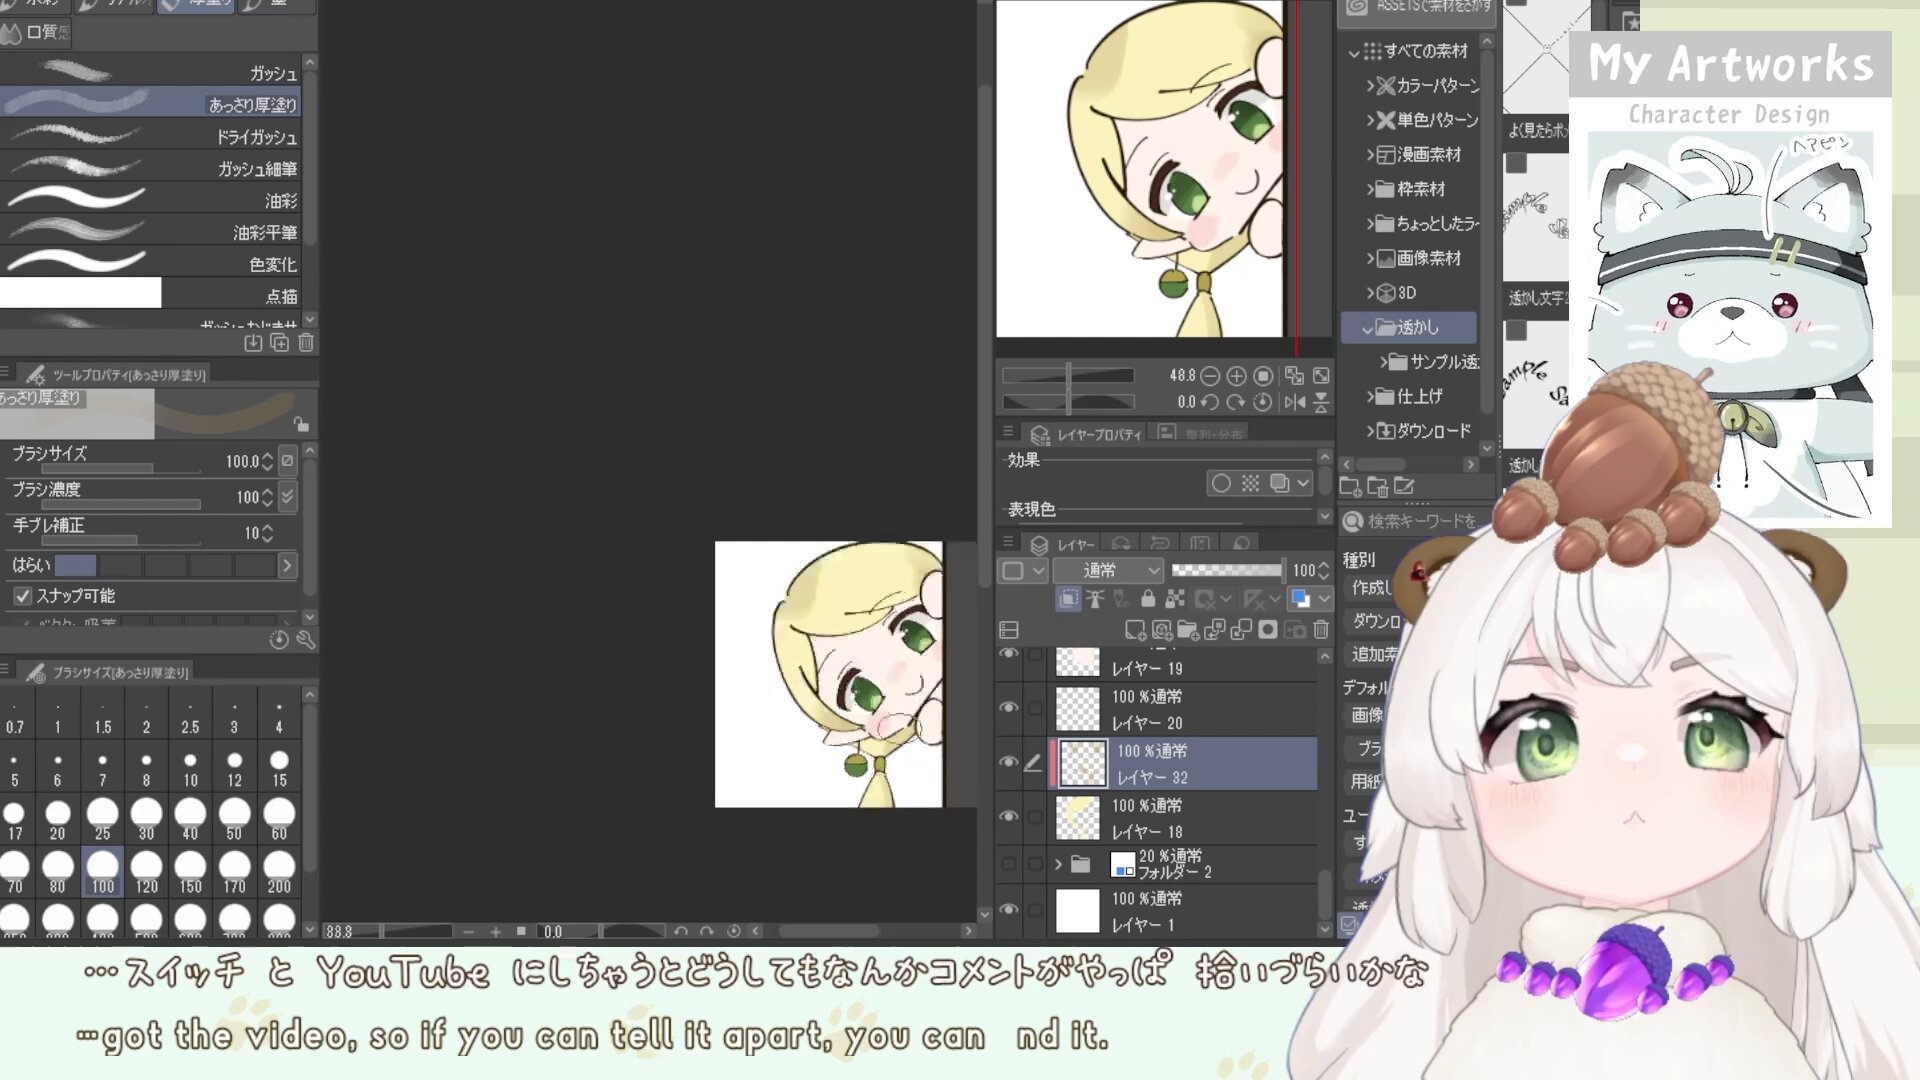The height and width of the screenshot is (1080, 1920).
Task: Delete the selected layer with trash icon
Action: 1321,629
